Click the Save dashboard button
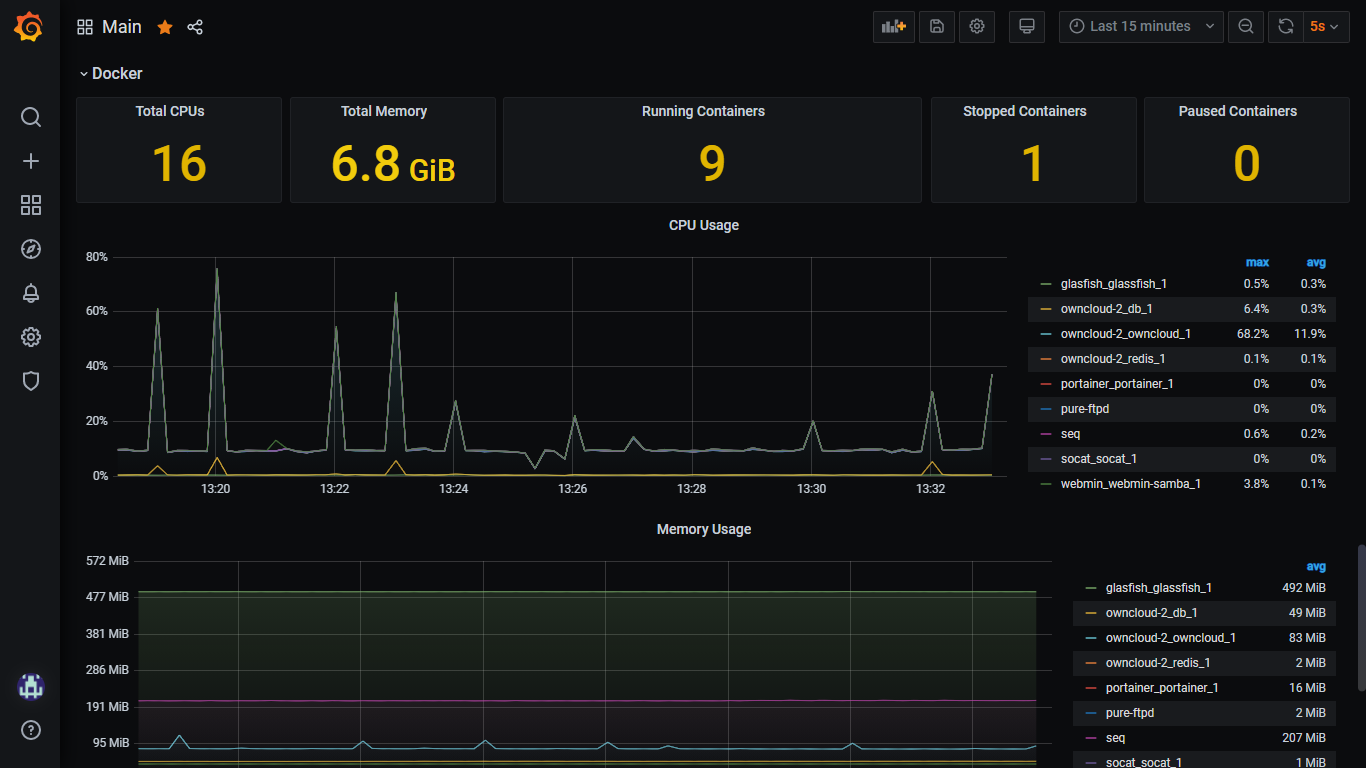This screenshot has height=768, width=1366. [x=937, y=27]
